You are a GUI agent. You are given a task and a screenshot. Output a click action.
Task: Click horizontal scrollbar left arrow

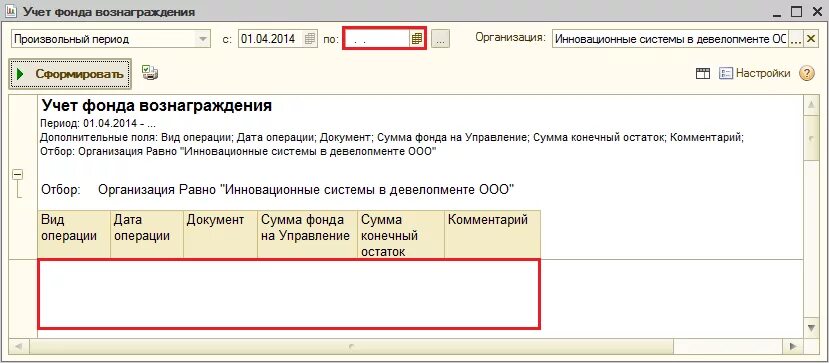(x=19, y=347)
